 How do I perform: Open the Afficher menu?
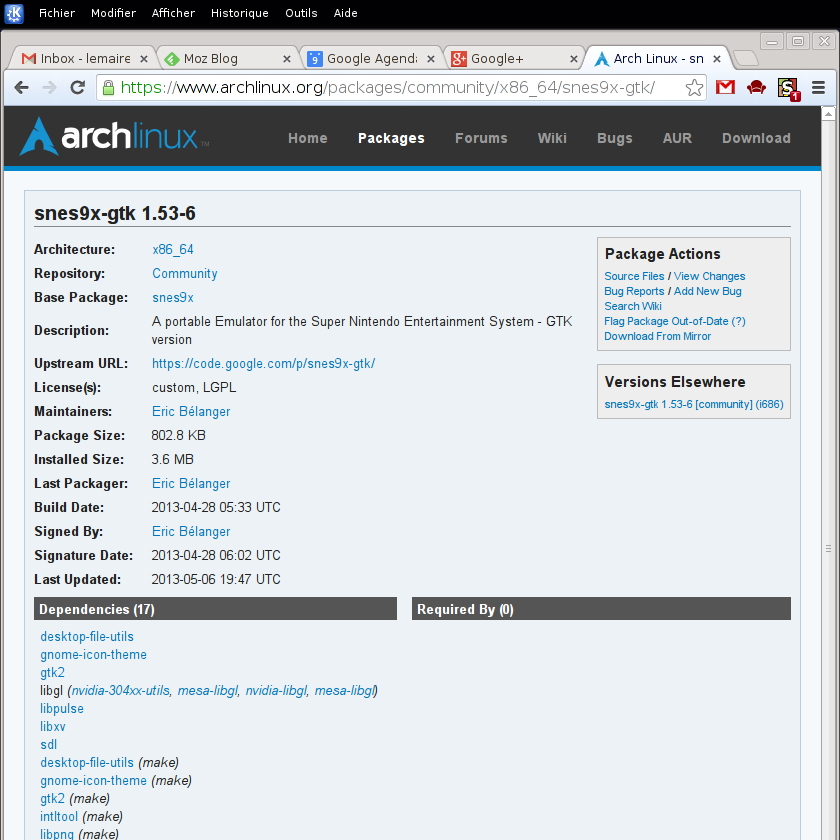tap(173, 13)
